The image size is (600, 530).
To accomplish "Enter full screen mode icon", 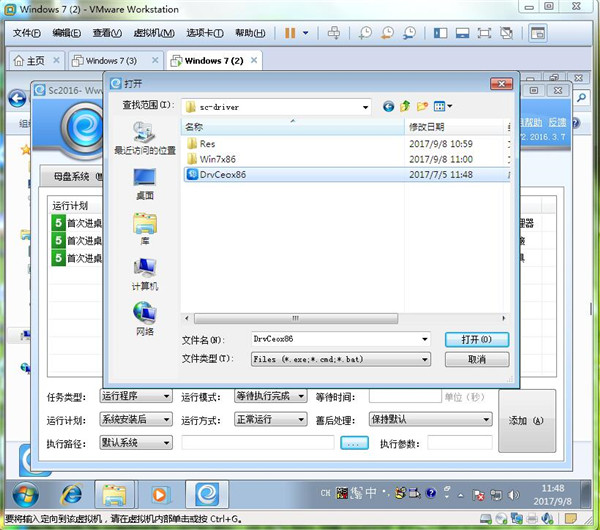I will [484, 33].
